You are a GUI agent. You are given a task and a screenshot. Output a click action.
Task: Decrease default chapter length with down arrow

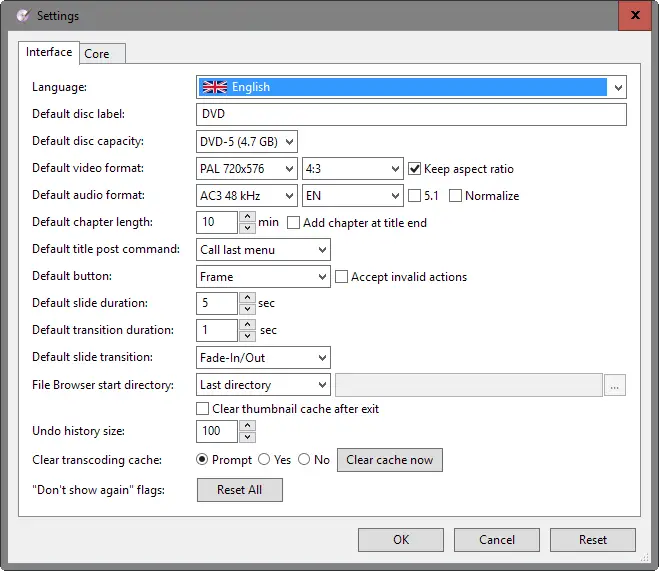pyautogui.click(x=248, y=228)
